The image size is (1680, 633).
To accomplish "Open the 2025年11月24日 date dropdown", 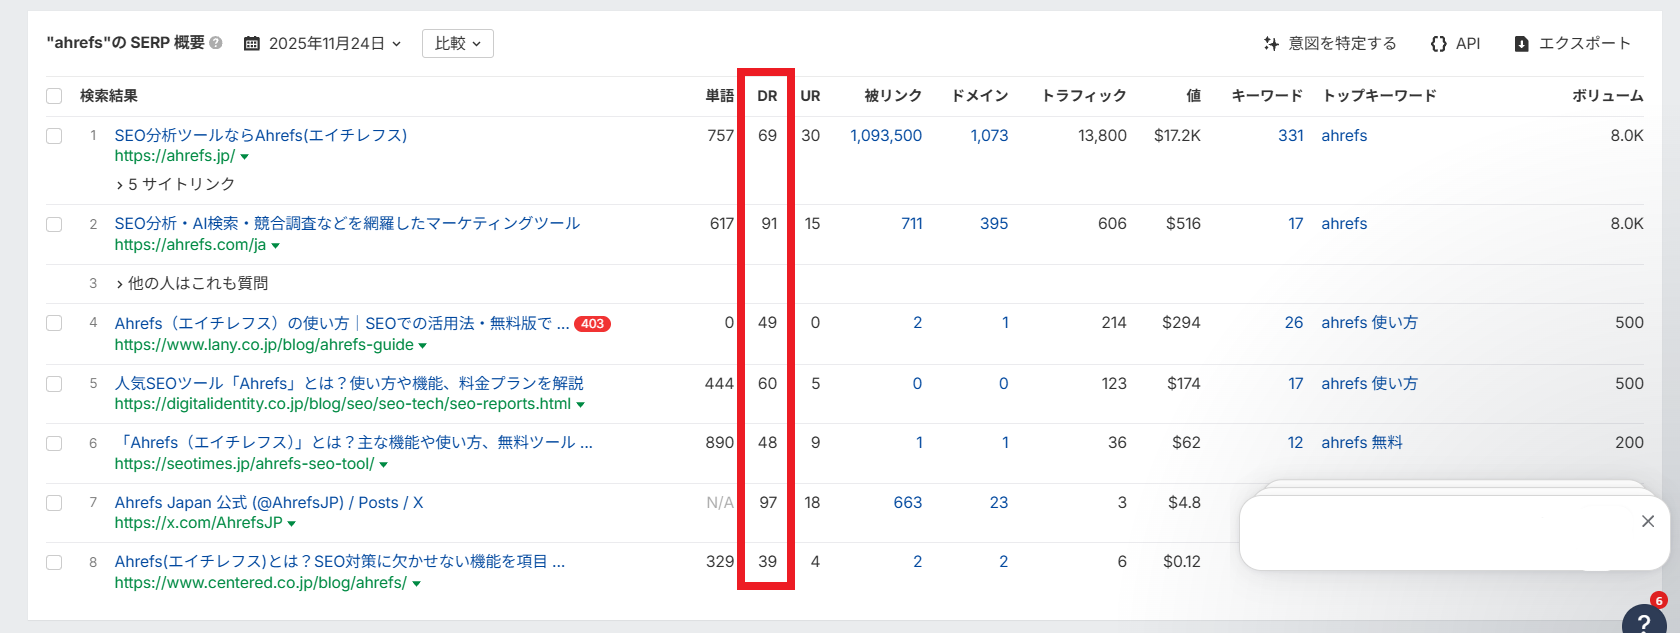I will 323,43.
